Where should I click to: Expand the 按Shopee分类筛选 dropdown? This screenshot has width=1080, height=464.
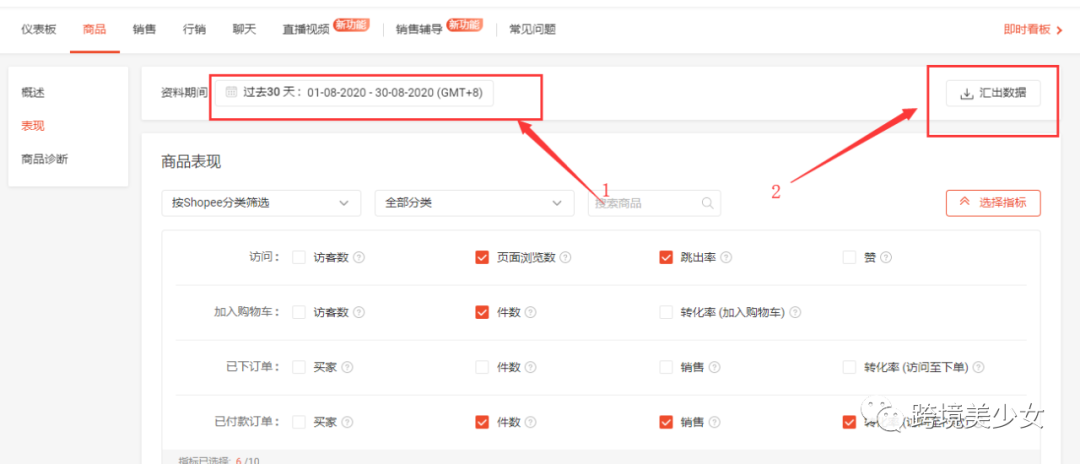tap(261, 203)
